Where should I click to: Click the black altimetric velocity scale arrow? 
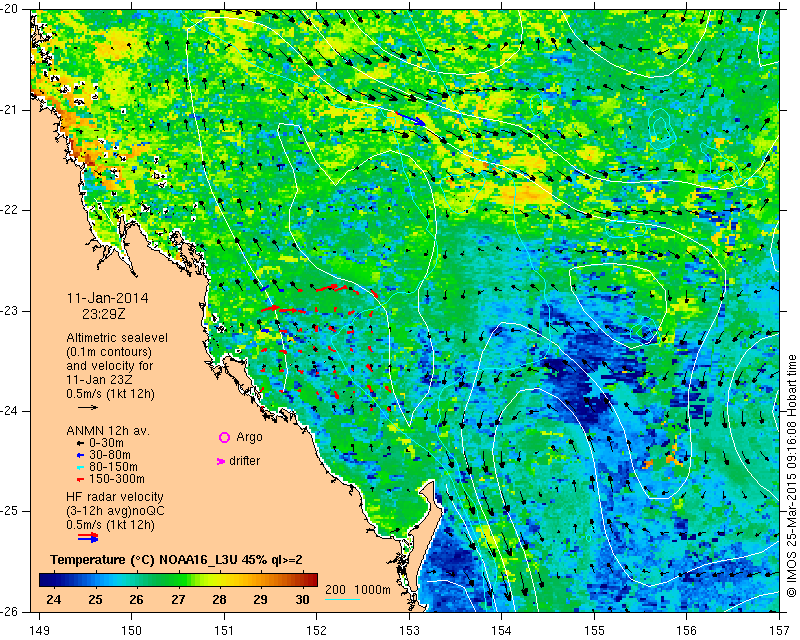pyautogui.click(x=88, y=407)
